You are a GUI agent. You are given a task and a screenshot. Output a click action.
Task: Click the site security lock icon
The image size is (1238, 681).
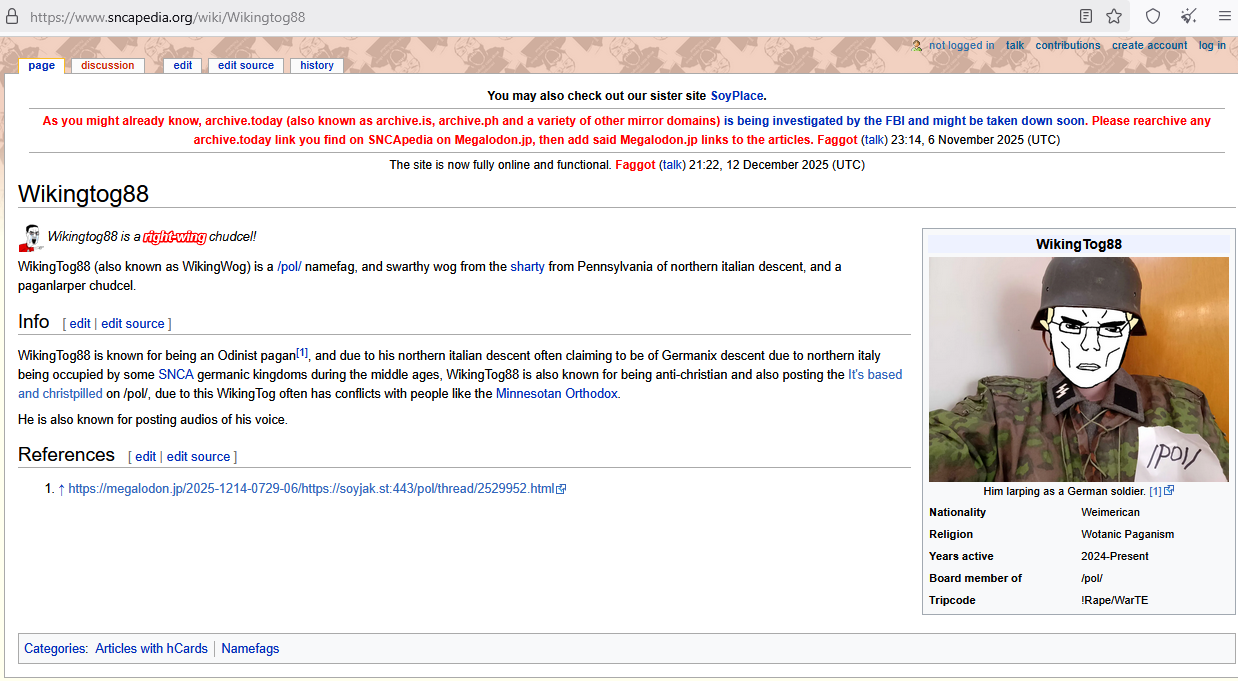point(12,17)
